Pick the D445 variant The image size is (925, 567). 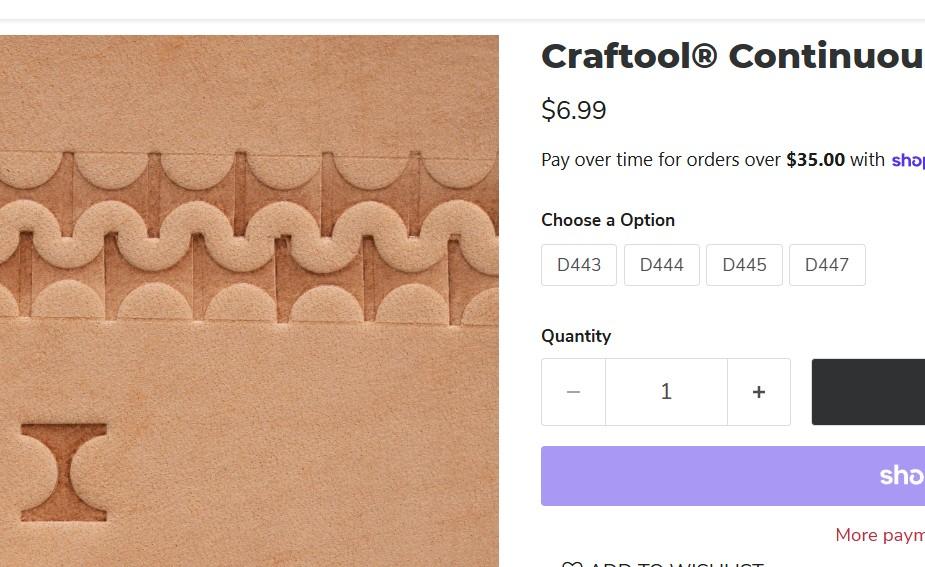(744, 265)
